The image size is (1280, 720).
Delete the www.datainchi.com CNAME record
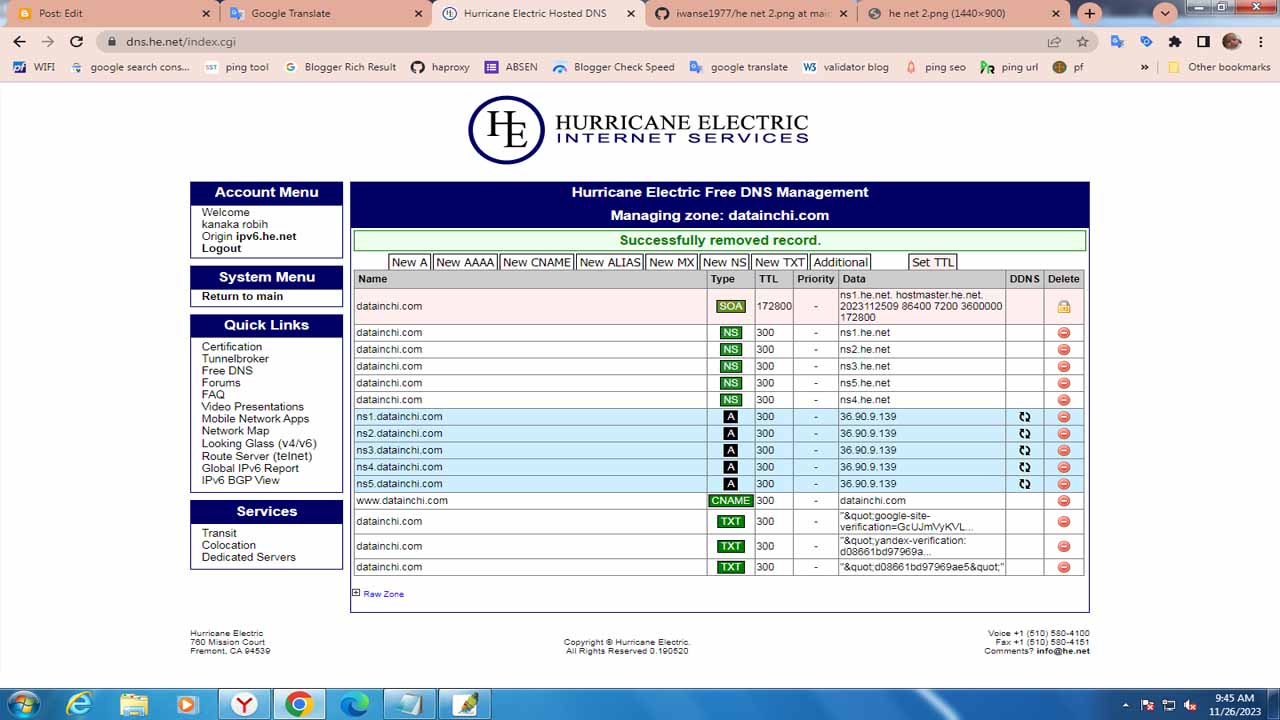(1063, 501)
